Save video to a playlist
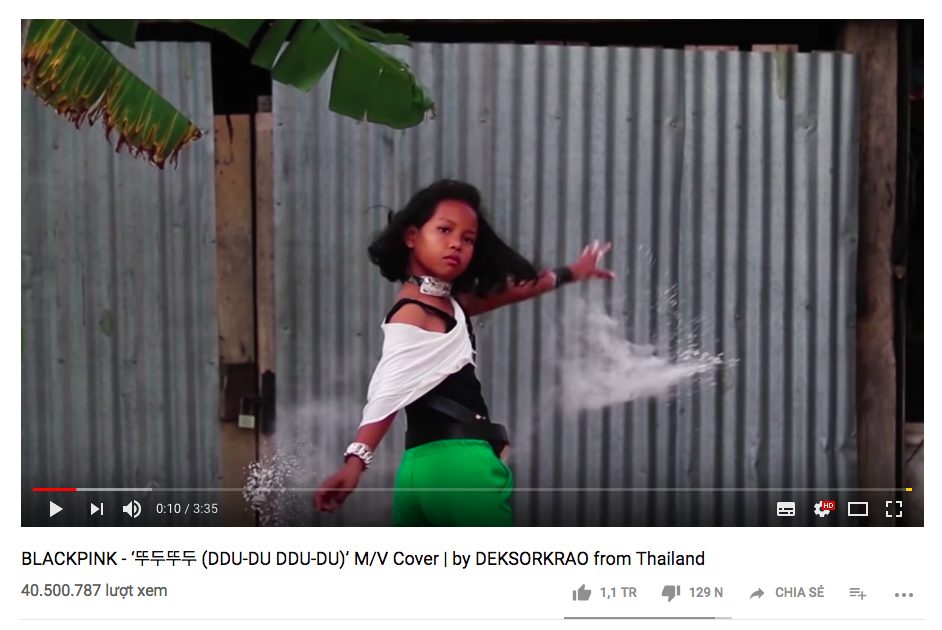942x630 pixels. tap(857, 593)
